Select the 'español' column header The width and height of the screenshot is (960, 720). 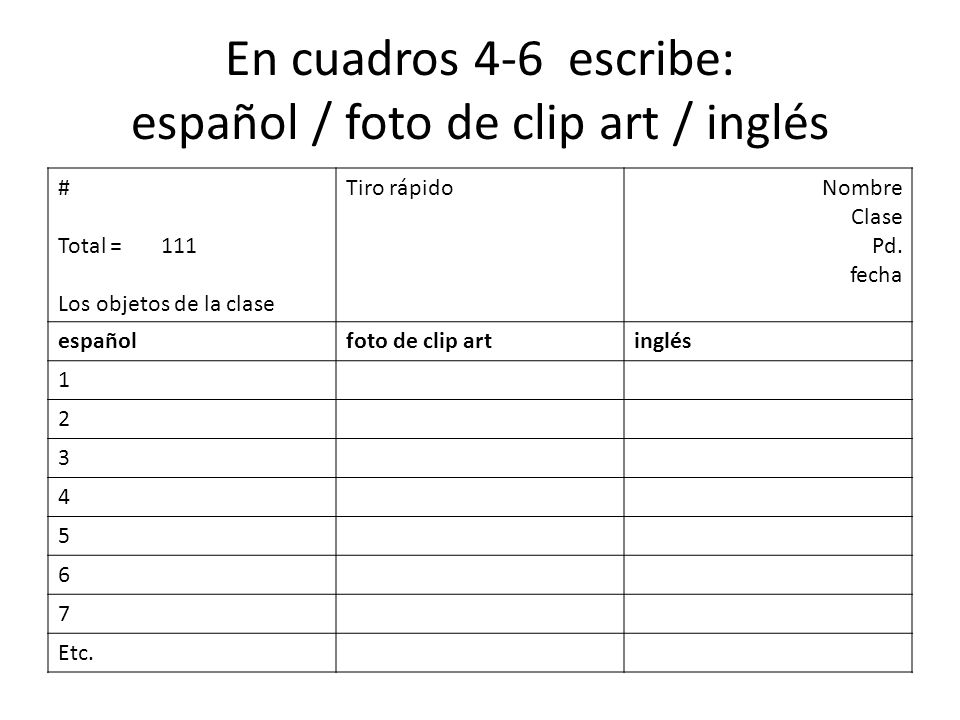pos(192,341)
